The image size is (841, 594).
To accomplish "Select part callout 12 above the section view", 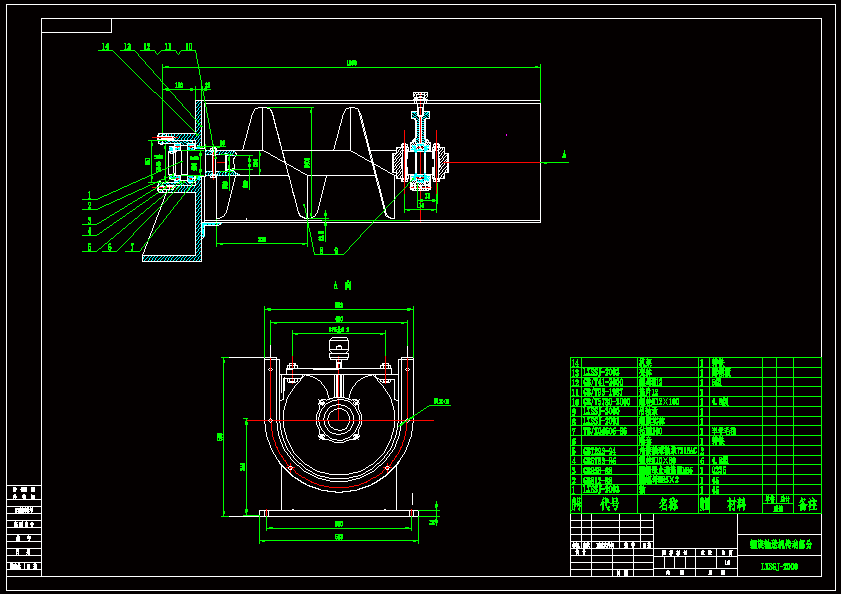I will coord(146,47).
